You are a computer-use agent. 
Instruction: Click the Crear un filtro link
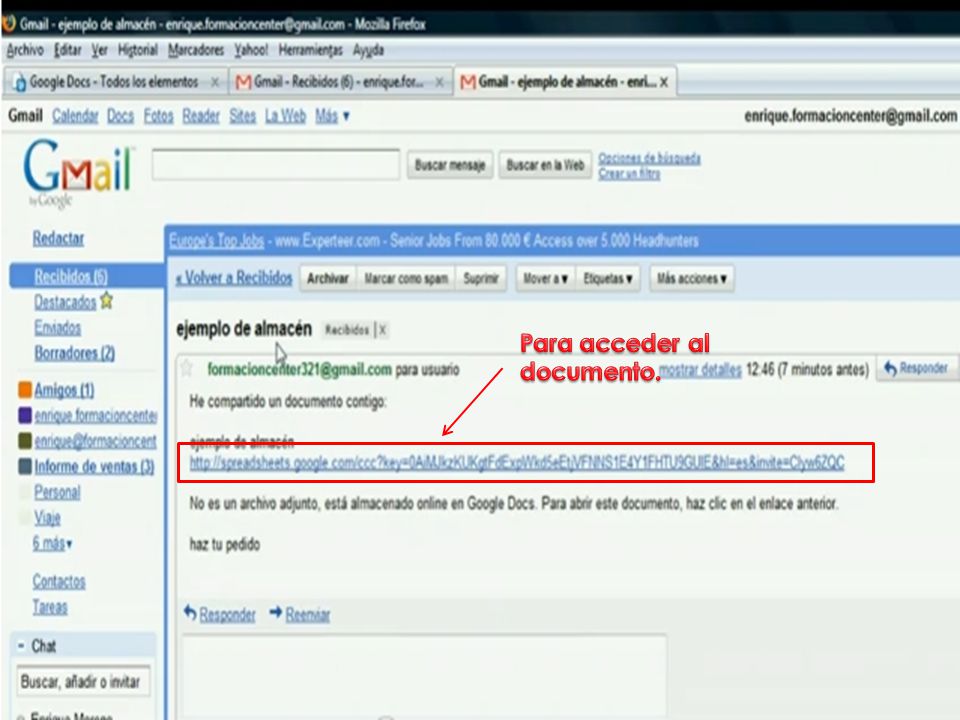(x=629, y=173)
